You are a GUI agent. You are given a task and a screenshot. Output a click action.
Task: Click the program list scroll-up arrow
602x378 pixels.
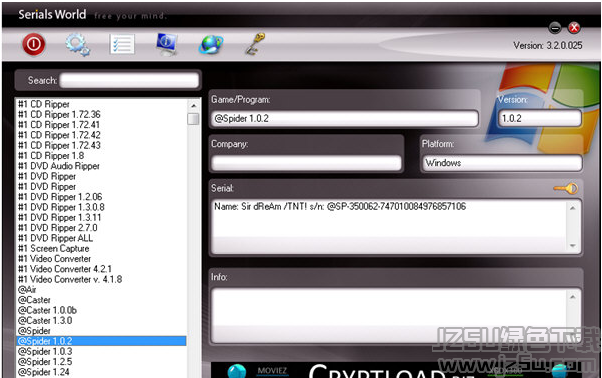(194, 105)
